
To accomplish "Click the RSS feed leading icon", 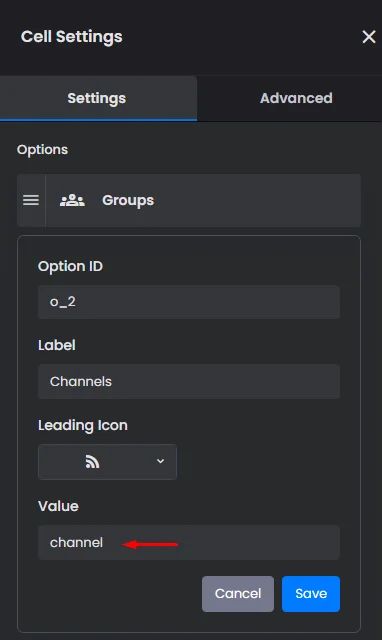I will point(92,462).
